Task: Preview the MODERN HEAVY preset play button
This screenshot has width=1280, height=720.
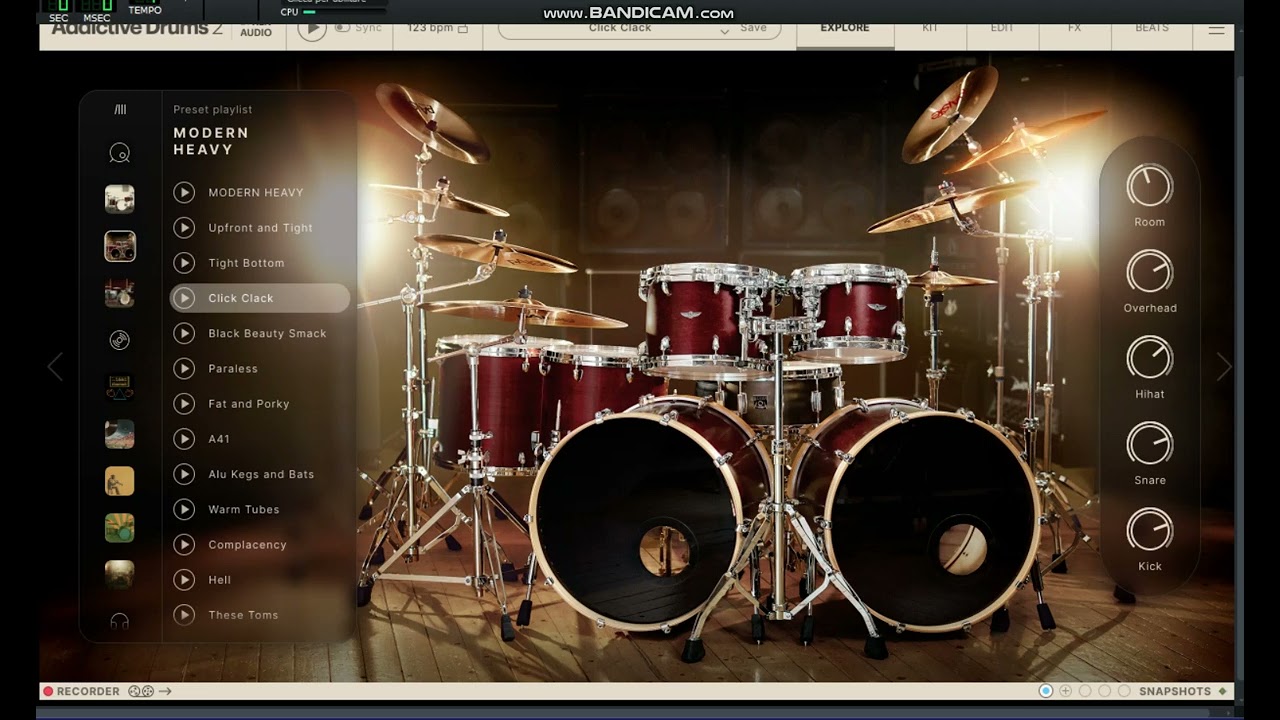Action: click(x=184, y=192)
